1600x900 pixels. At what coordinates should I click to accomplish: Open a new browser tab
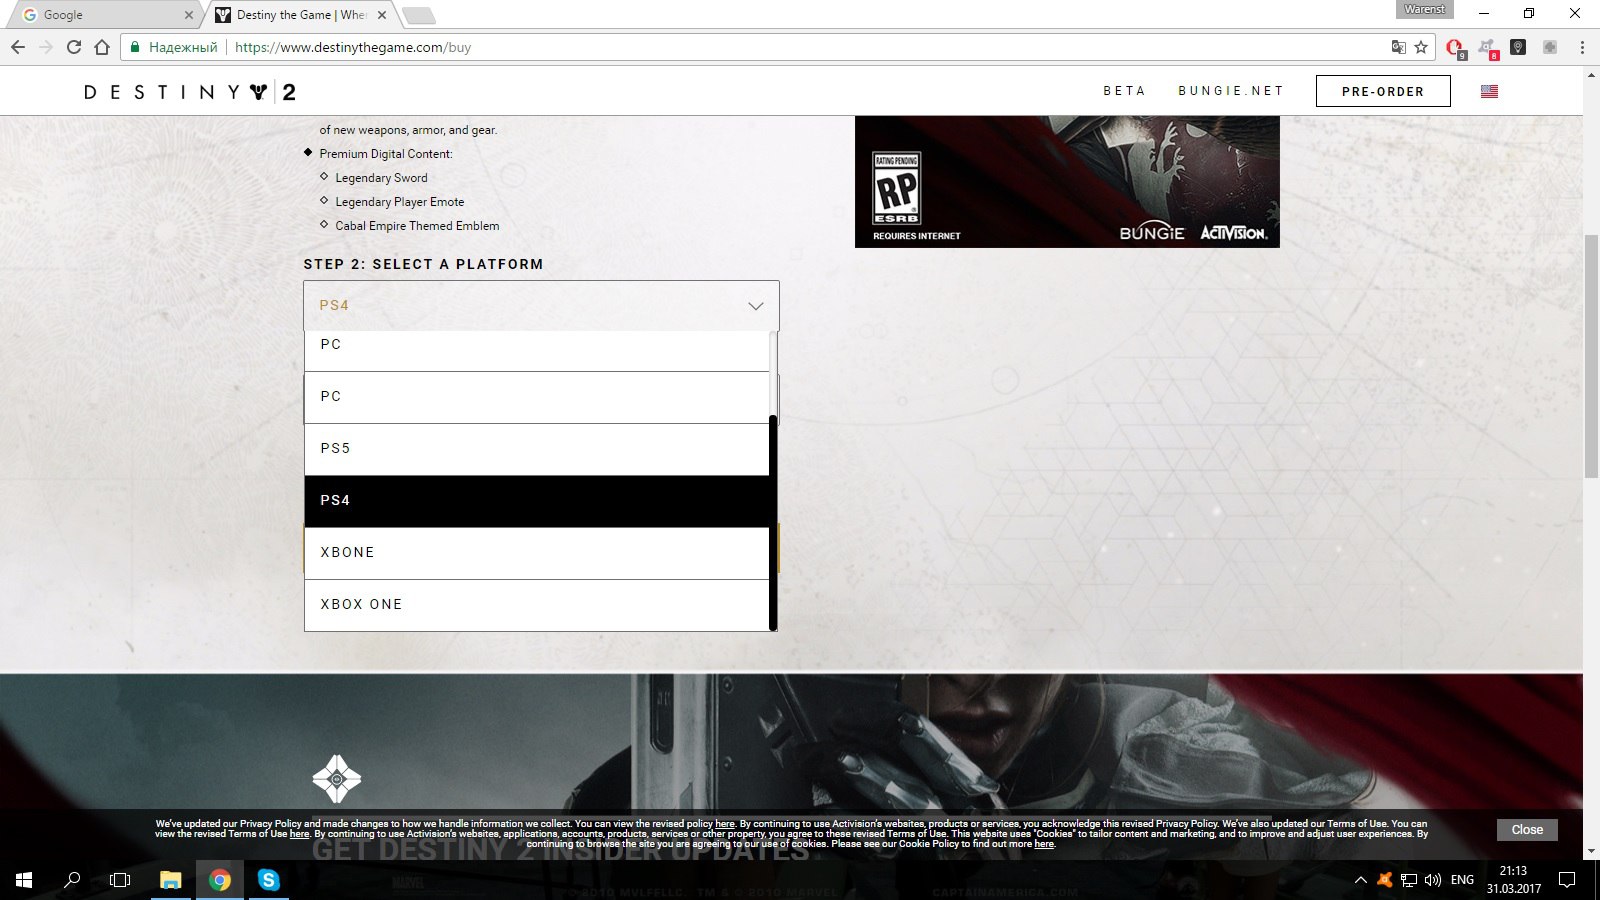[418, 15]
